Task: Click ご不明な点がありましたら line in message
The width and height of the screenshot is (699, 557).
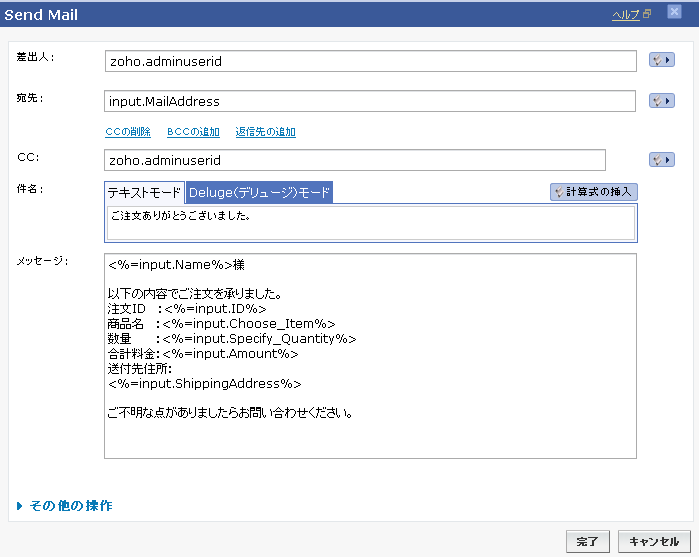Action: coord(230,413)
